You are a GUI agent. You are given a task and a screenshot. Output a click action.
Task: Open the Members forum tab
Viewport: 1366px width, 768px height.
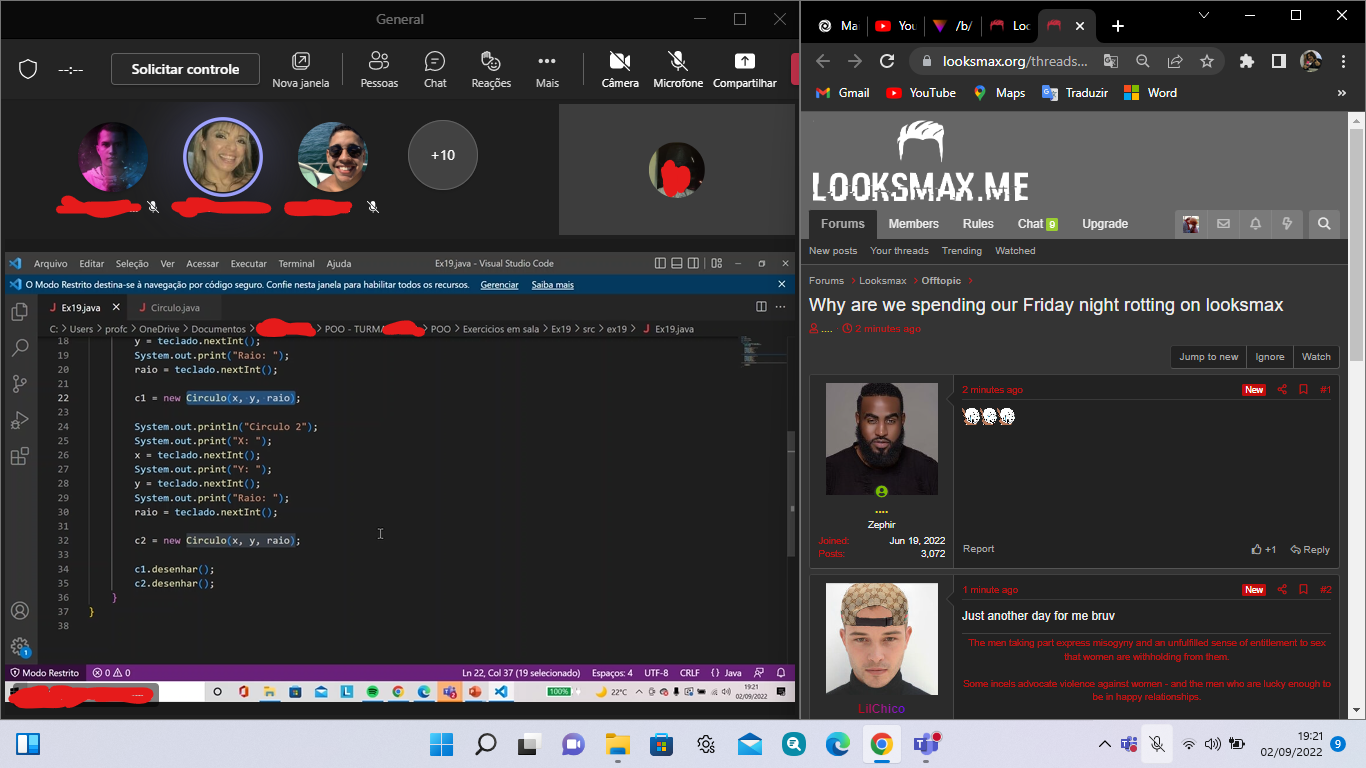point(914,224)
